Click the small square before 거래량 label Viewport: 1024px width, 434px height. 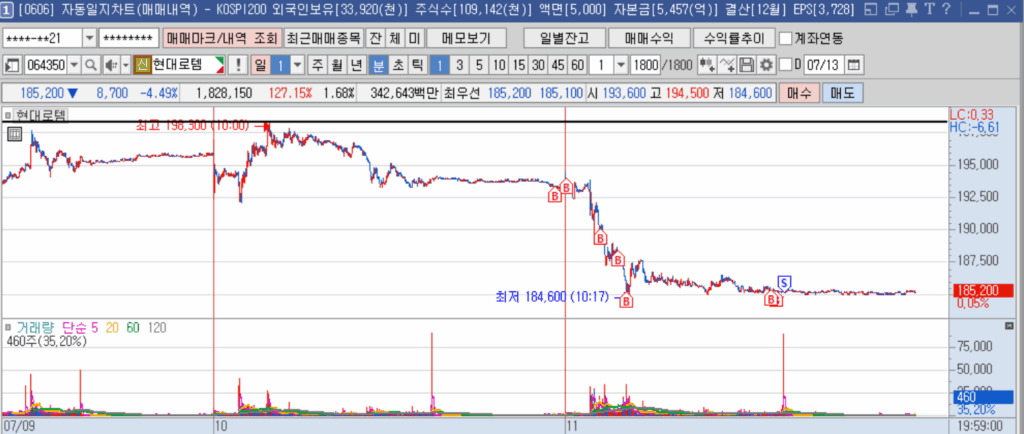click(x=8, y=326)
